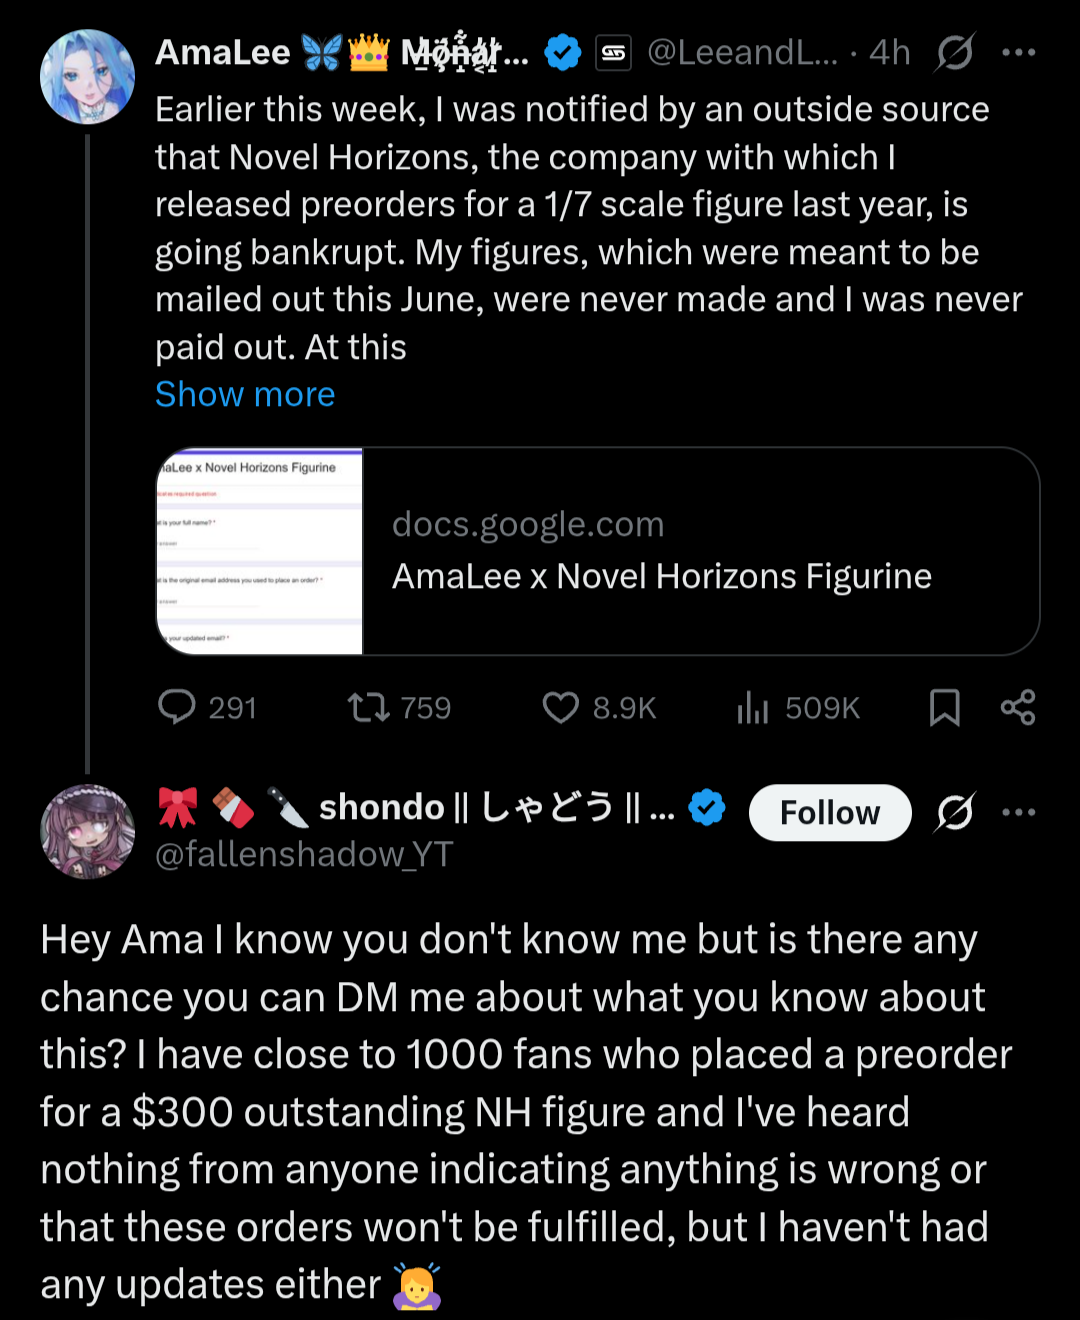Viewport: 1080px width, 1320px height.
Task: Open AmaLee's affiliate square badge
Action: pos(614,53)
